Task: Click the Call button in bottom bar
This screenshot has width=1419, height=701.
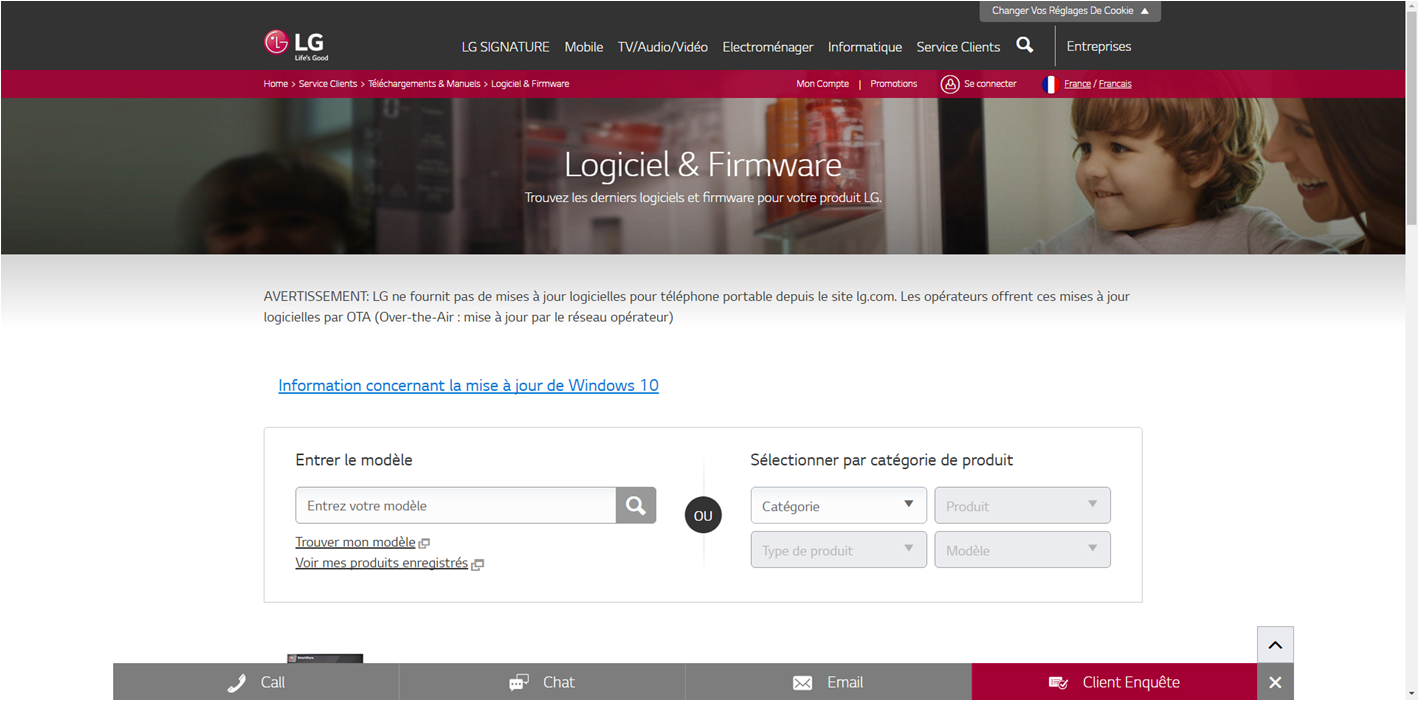Action: [255, 682]
